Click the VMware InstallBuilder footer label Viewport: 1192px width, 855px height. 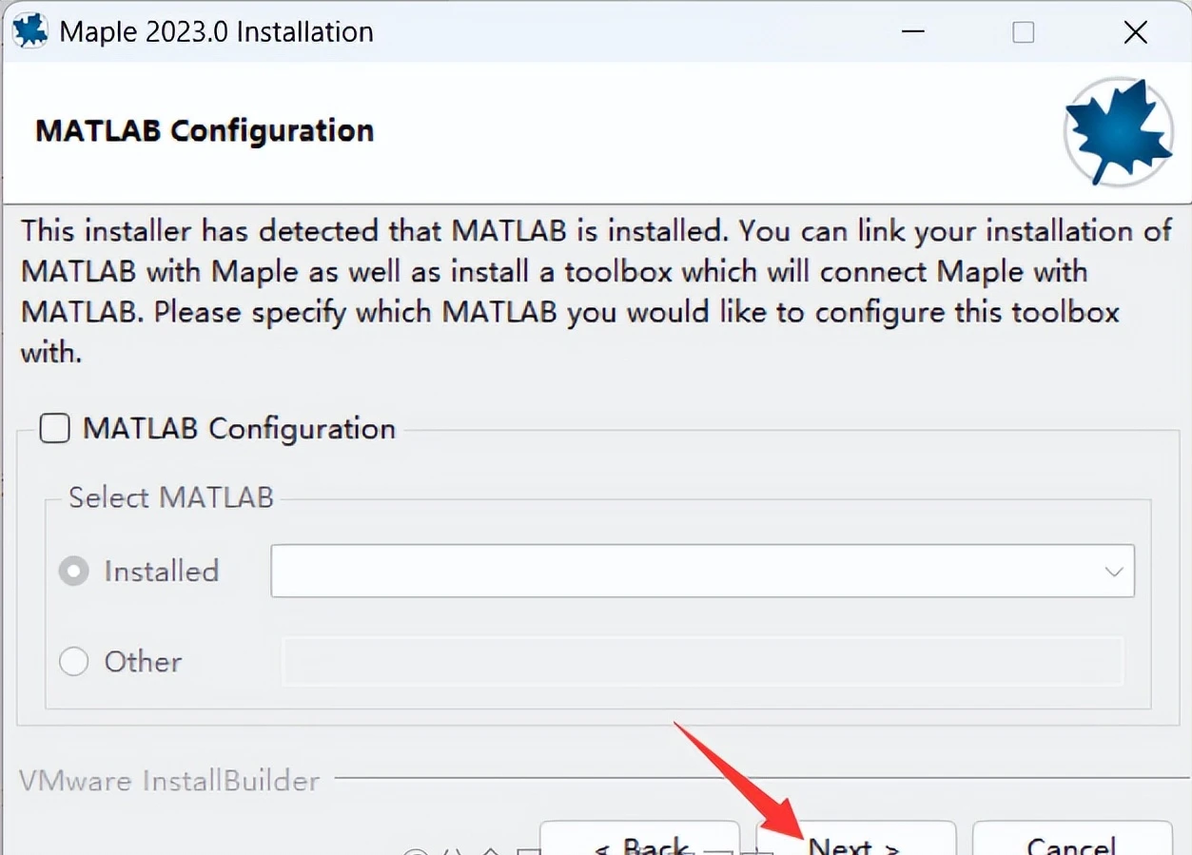pyautogui.click(x=170, y=781)
